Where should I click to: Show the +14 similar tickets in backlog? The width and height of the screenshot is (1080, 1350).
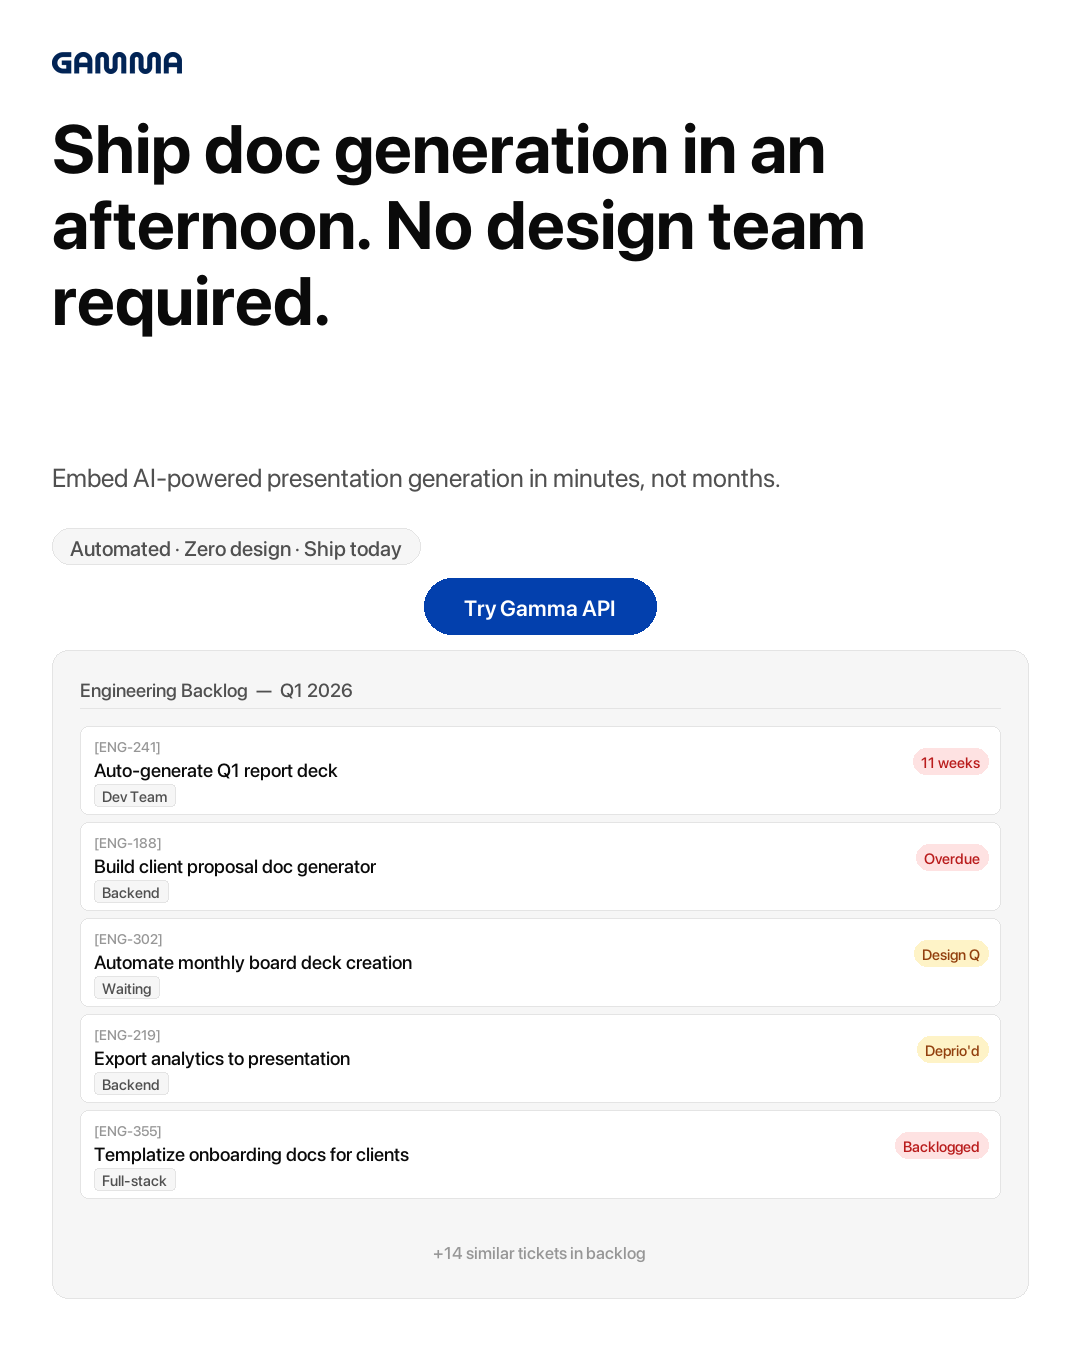pyautogui.click(x=539, y=1253)
